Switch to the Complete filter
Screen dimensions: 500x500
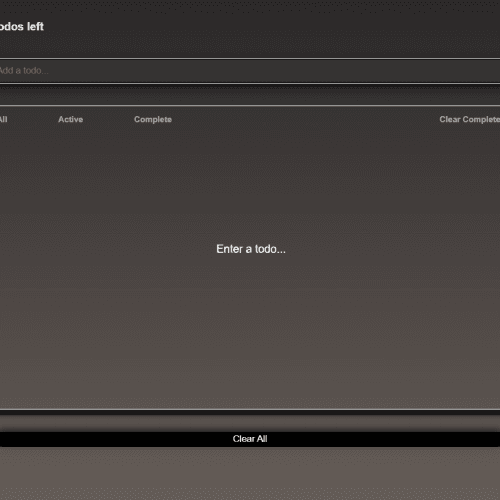(x=153, y=119)
